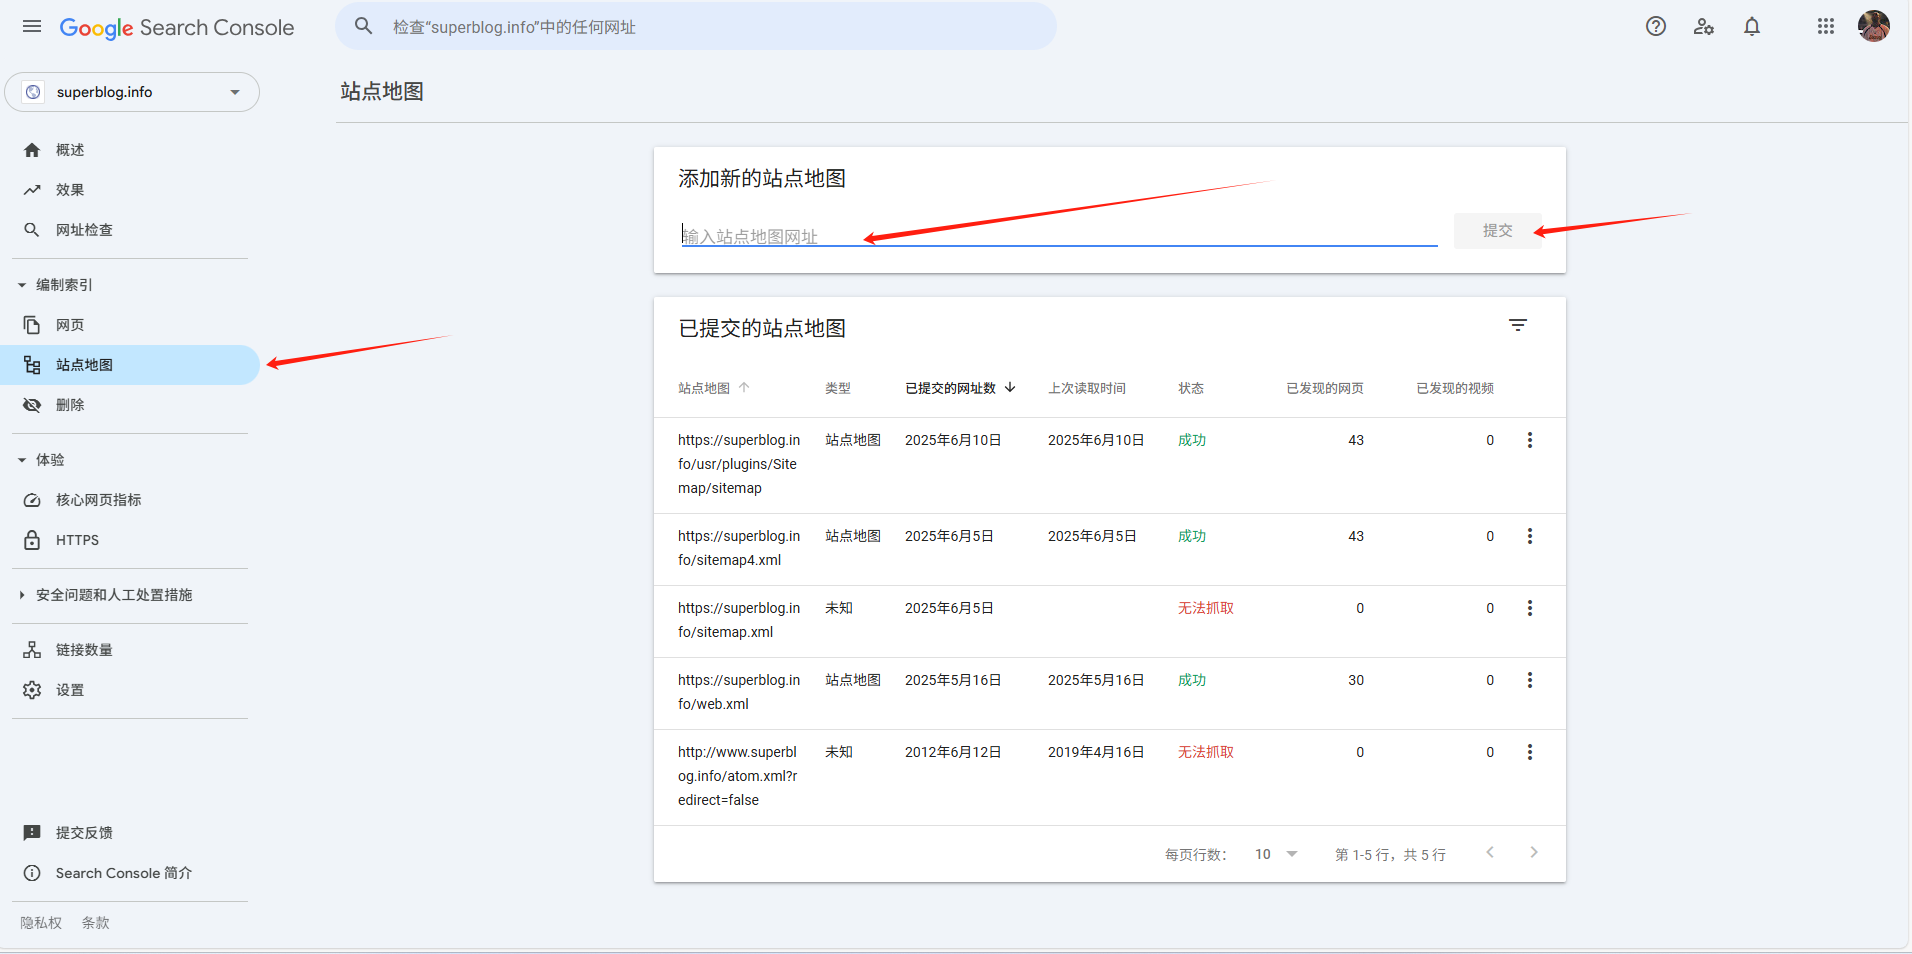Sort by 已提交的网址数 column
The image size is (1912, 954).
(x=960, y=388)
